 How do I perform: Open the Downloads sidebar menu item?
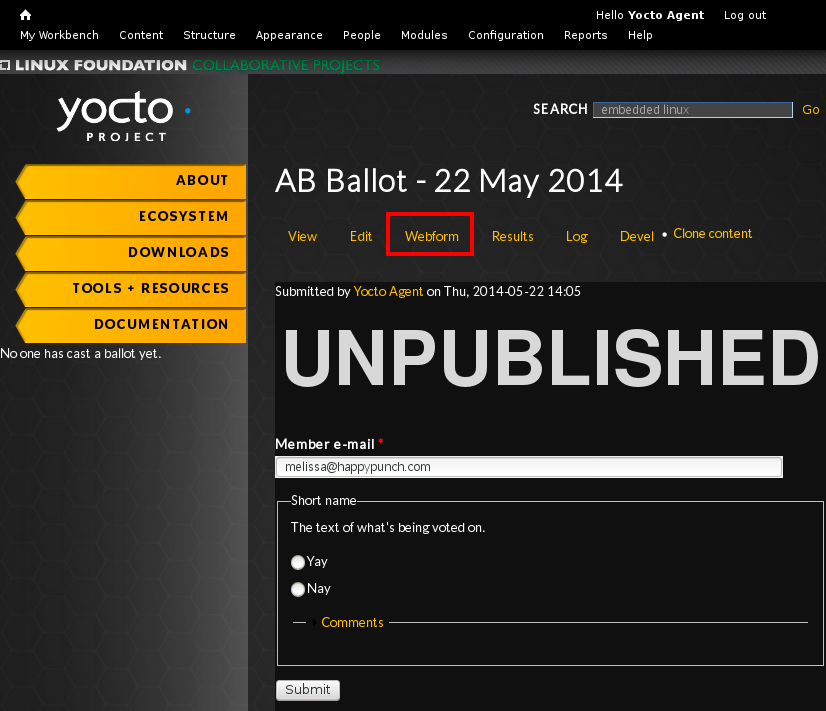pyautogui.click(x=132, y=253)
